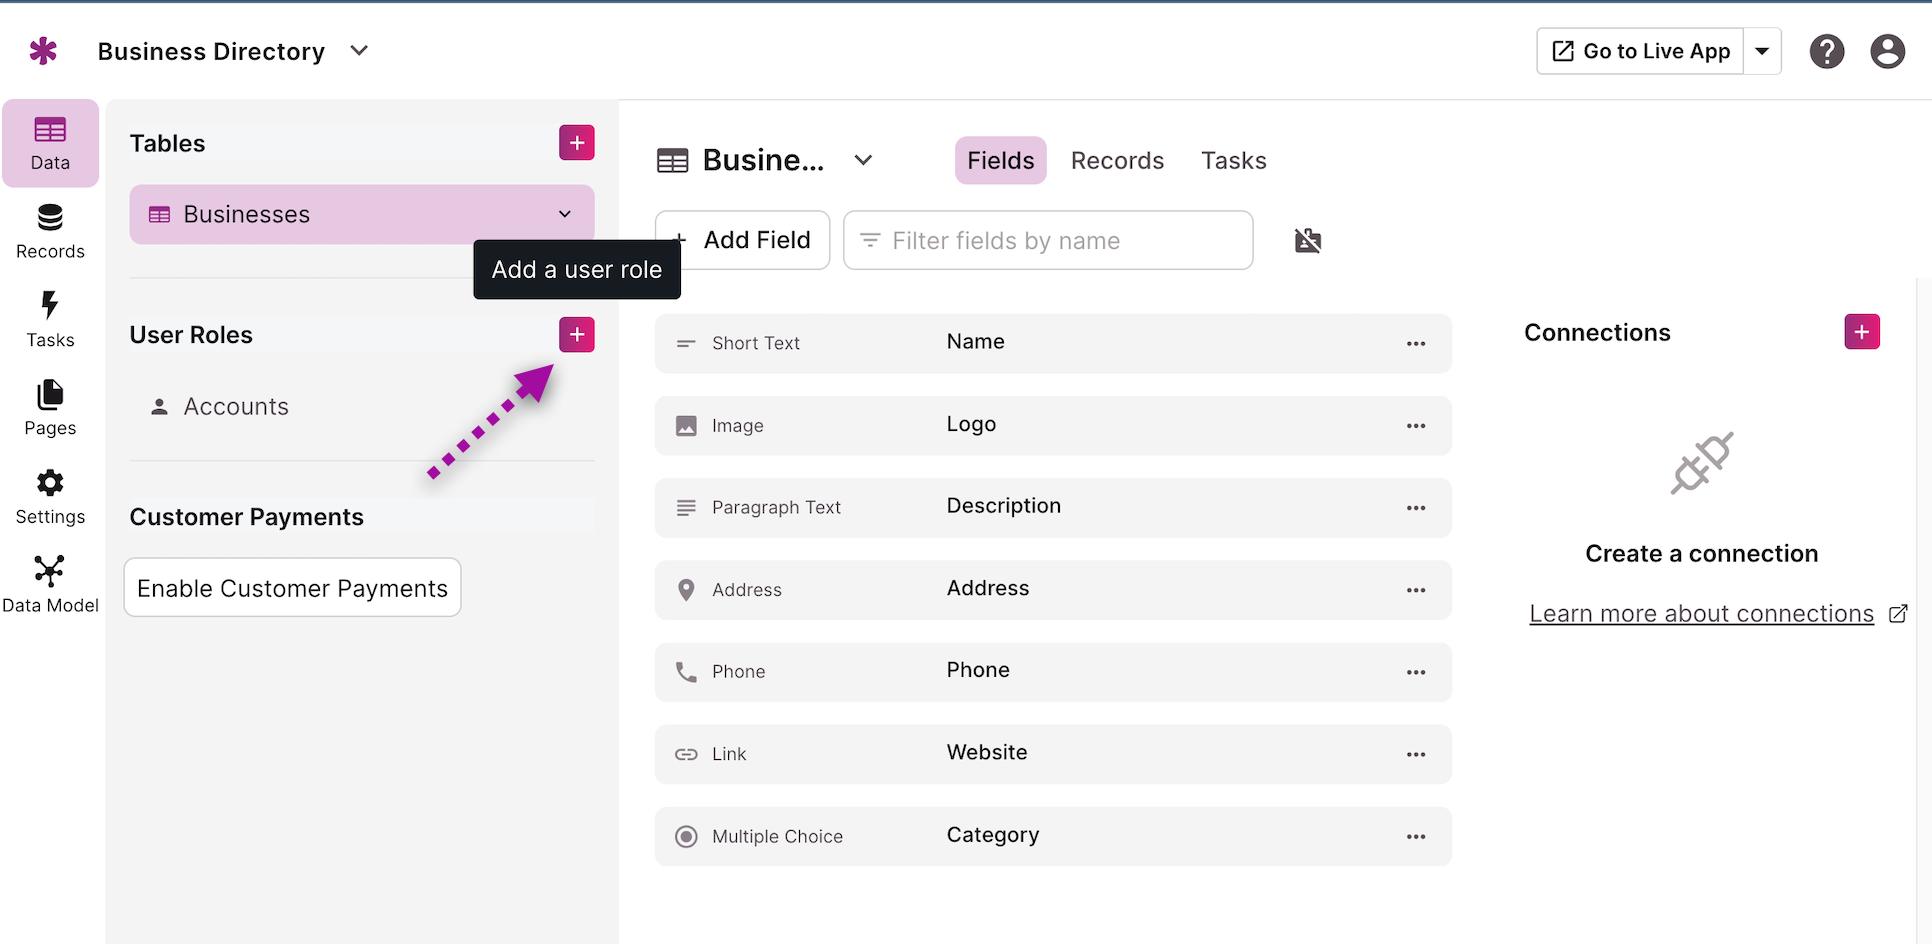1932x944 pixels.
Task: Open the dropdown next to Go to Live App
Action: point(1762,51)
